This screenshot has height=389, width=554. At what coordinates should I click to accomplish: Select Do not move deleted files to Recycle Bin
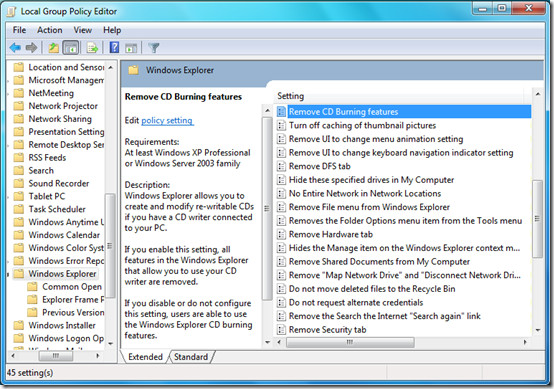372,289
